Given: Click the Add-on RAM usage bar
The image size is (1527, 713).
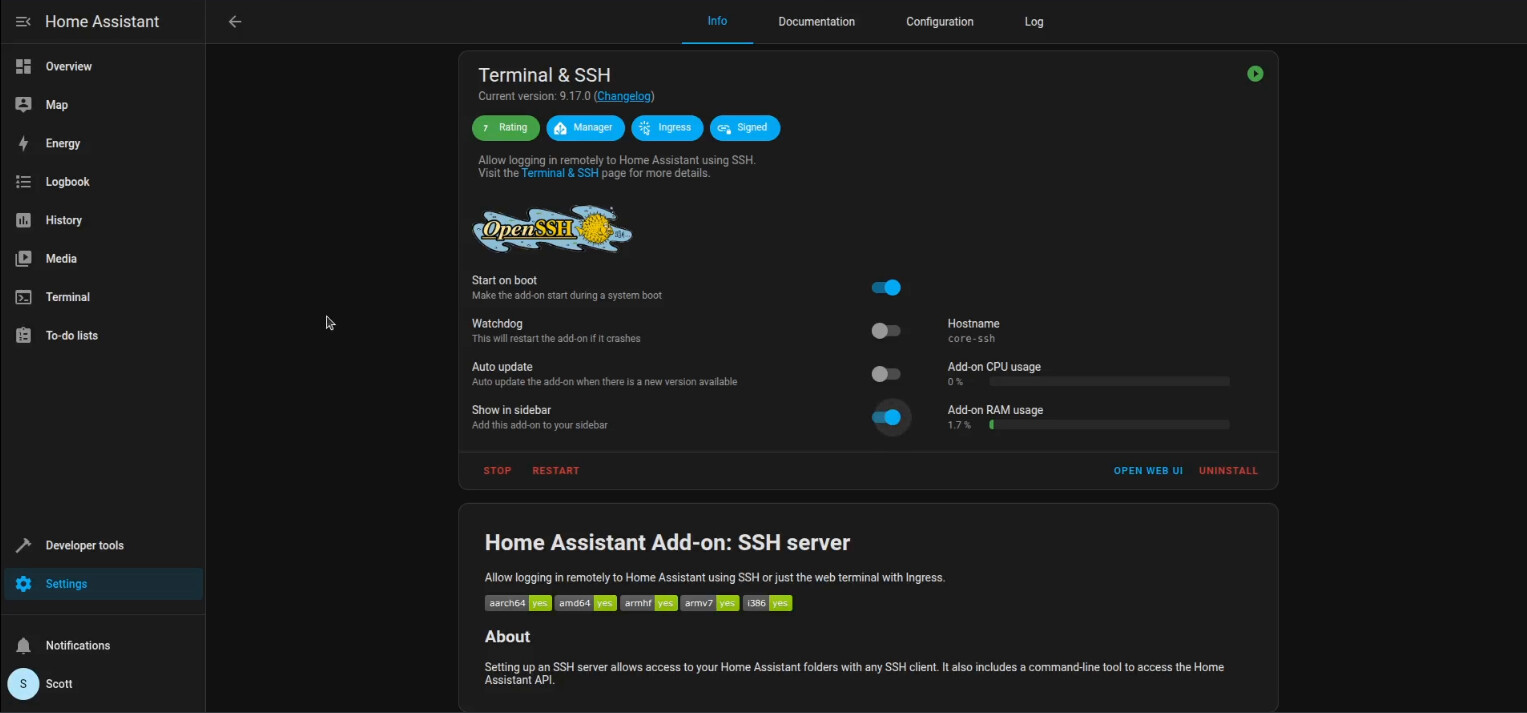Looking at the screenshot, I should click(x=1109, y=425).
